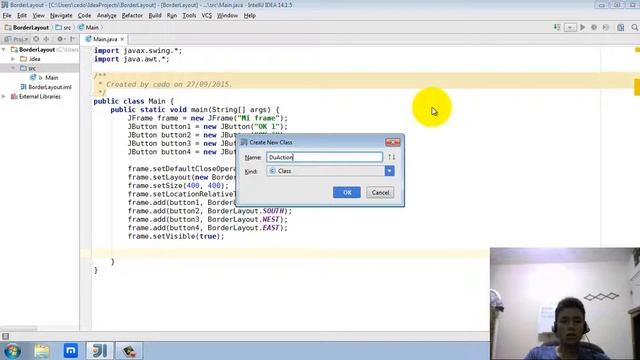Click the 'import java.awt.*;' line
Screen dimensions: 640x360
pyautogui.click(x=131, y=59)
